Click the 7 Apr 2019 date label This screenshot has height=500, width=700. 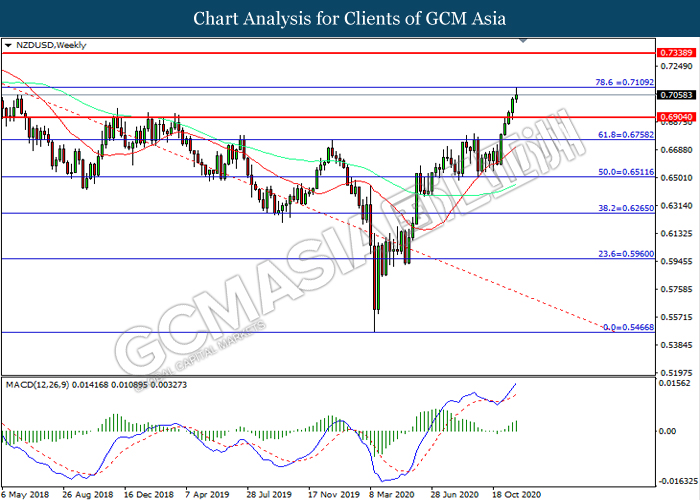coord(208,495)
